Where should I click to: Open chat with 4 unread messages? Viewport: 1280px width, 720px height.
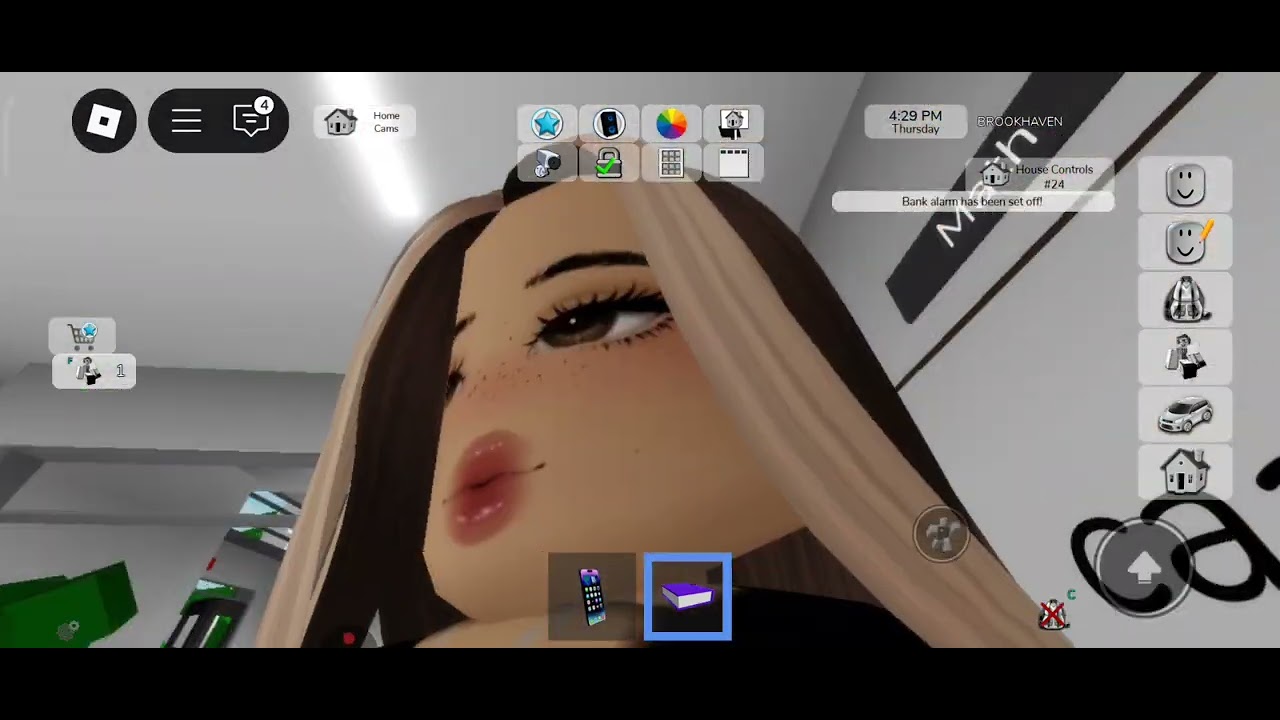pyautogui.click(x=252, y=119)
